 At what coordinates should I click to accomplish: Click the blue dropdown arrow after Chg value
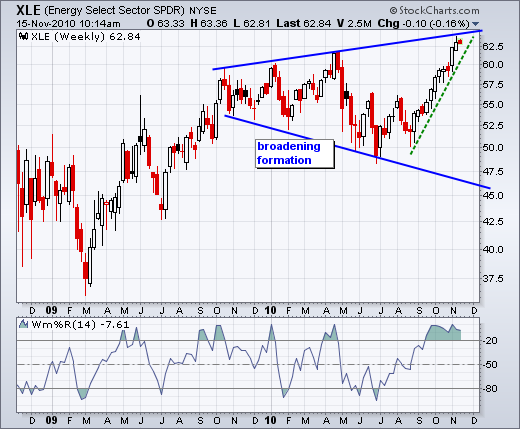[x=476, y=24]
